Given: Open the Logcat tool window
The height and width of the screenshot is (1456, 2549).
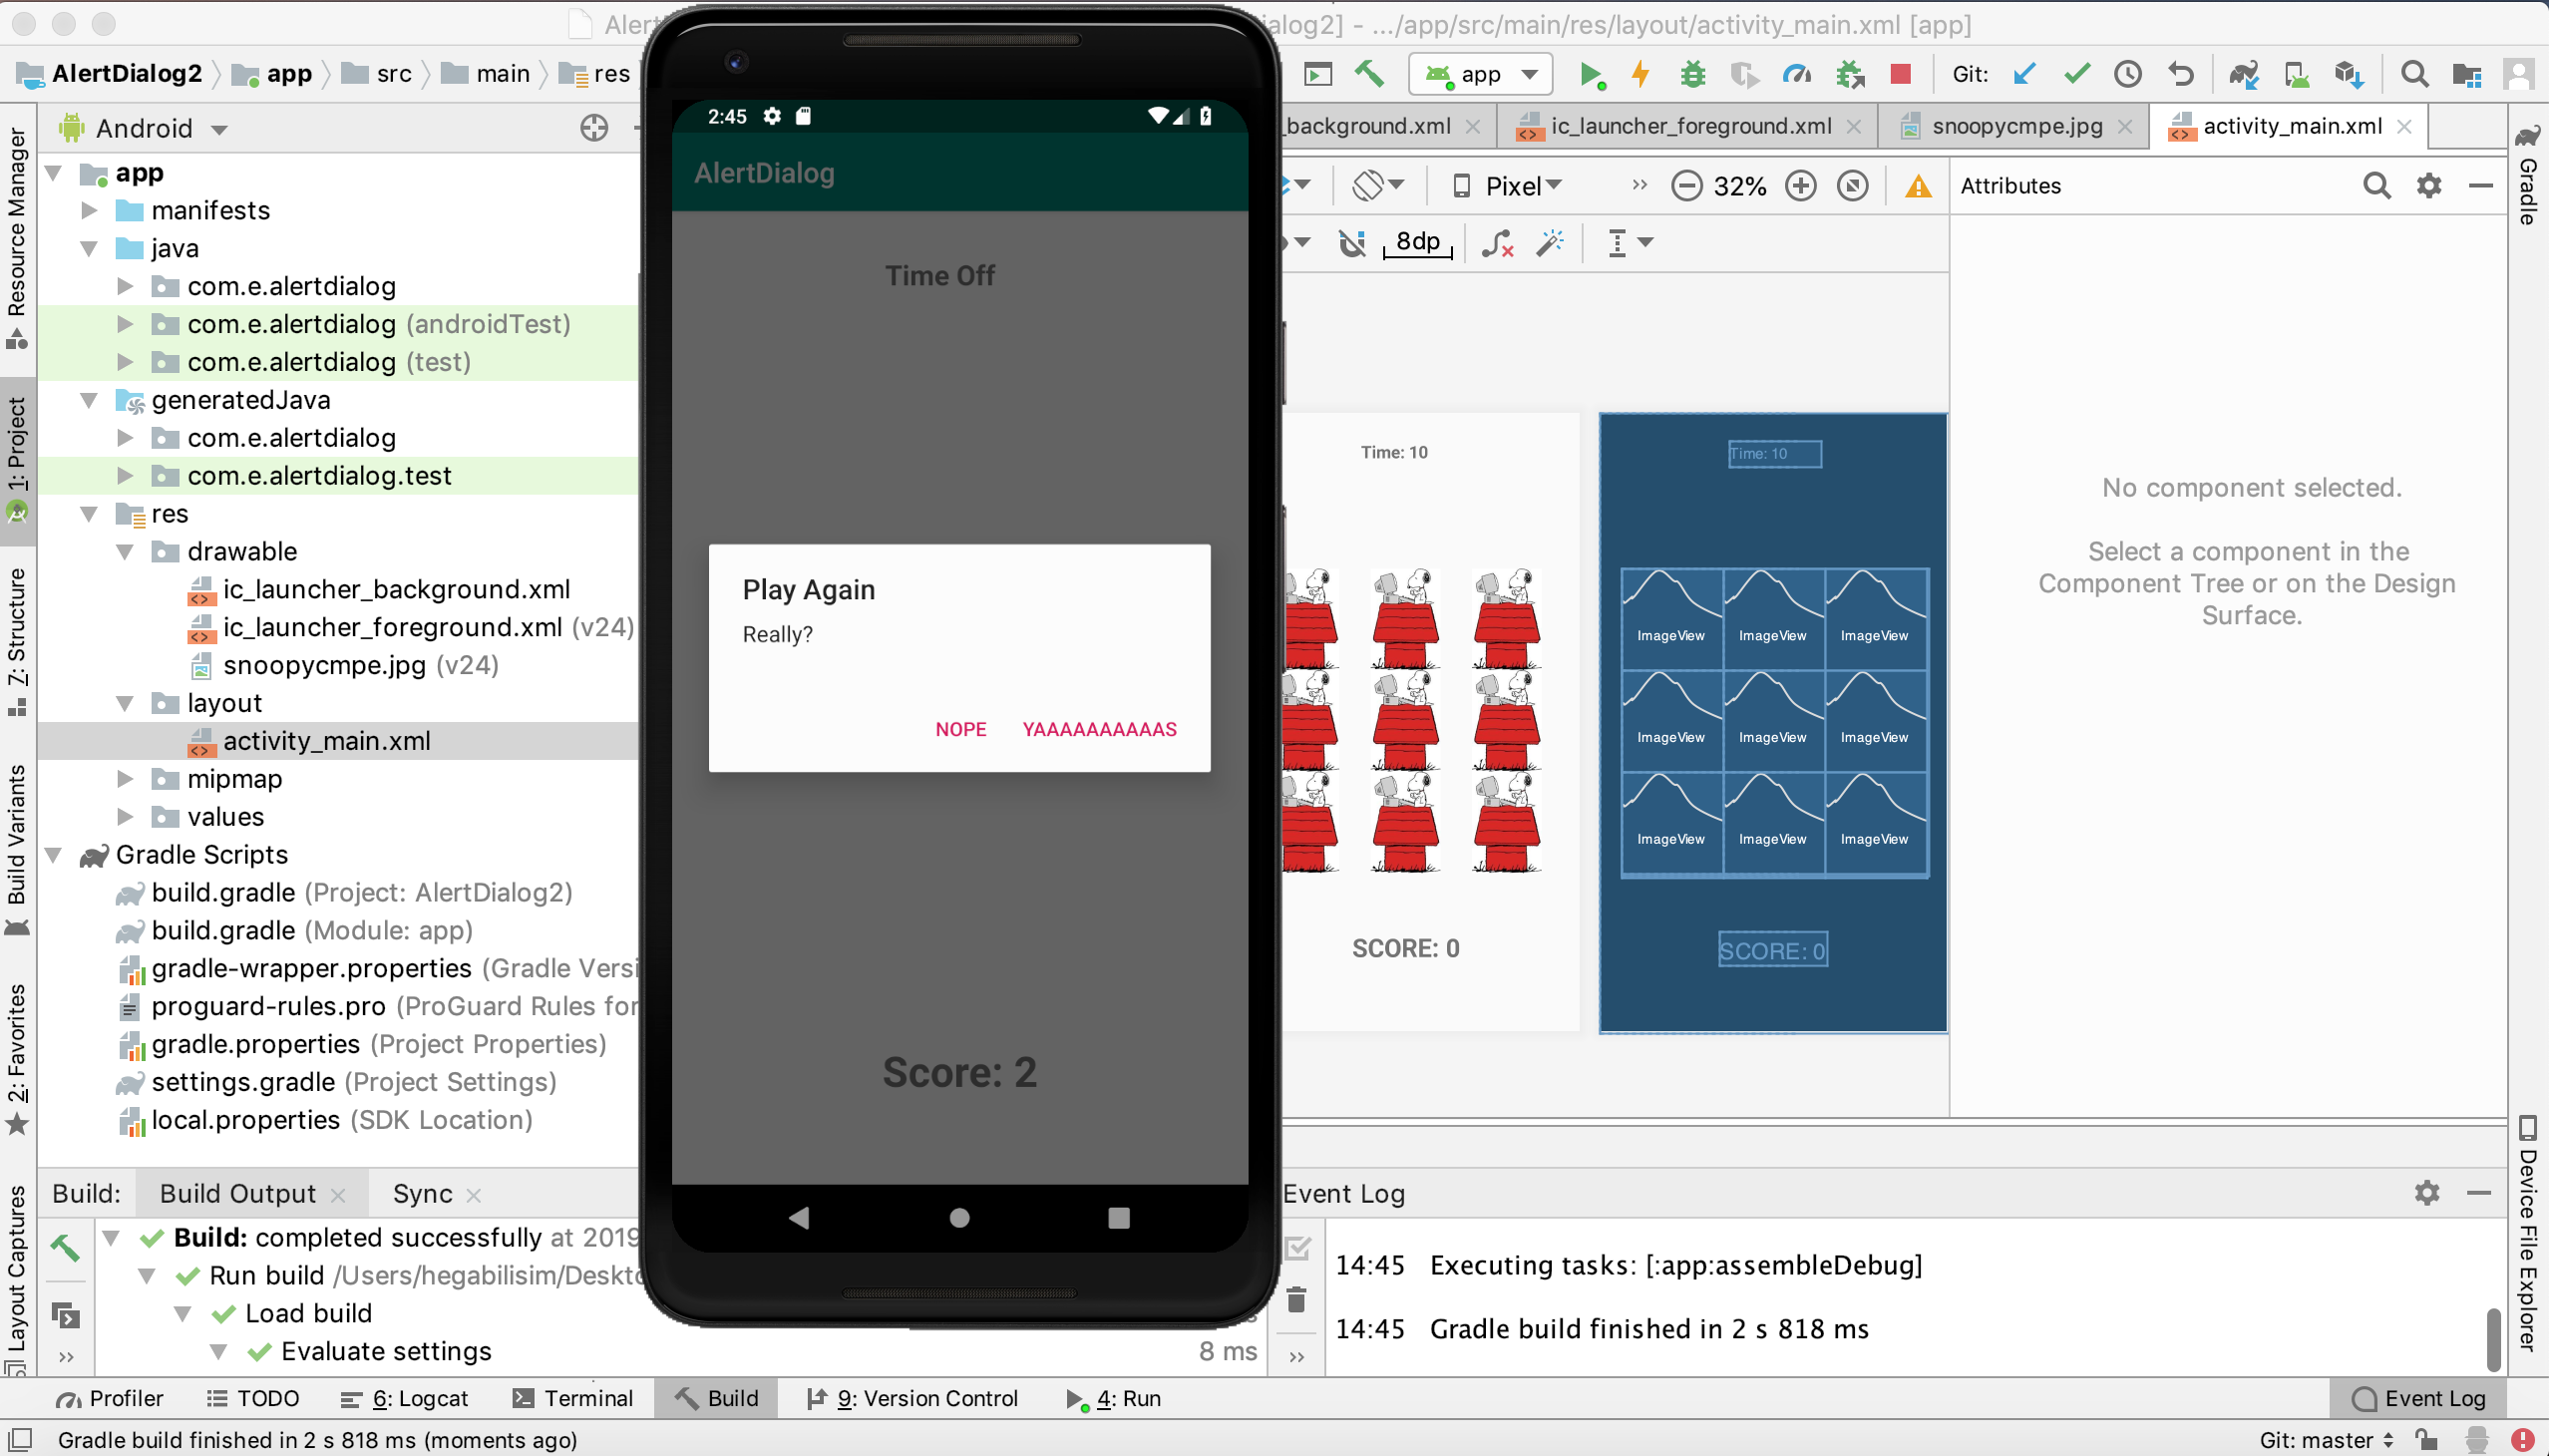Looking at the screenshot, I should pyautogui.click(x=405, y=1398).
